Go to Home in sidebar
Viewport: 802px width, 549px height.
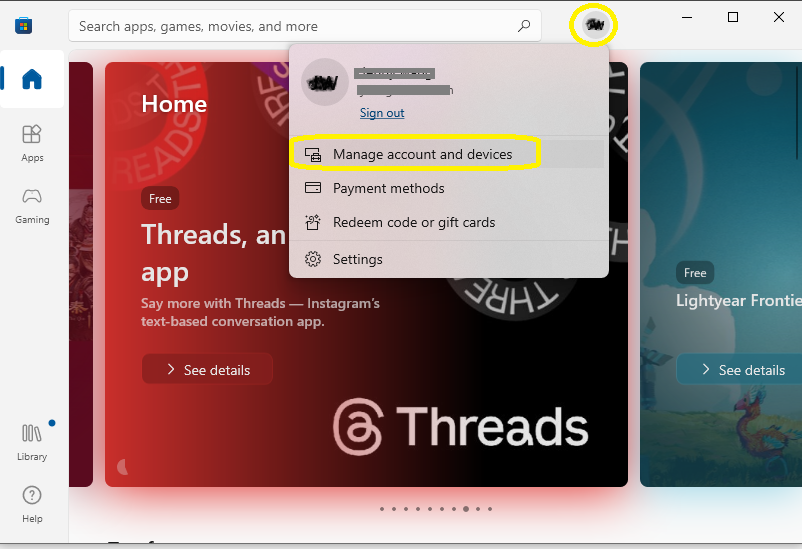32,79
